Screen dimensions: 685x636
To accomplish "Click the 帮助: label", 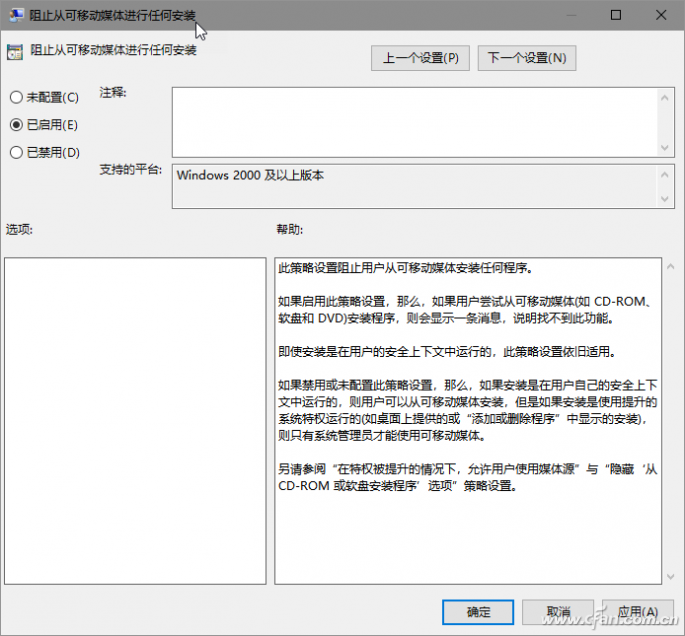I will point(290,229).
